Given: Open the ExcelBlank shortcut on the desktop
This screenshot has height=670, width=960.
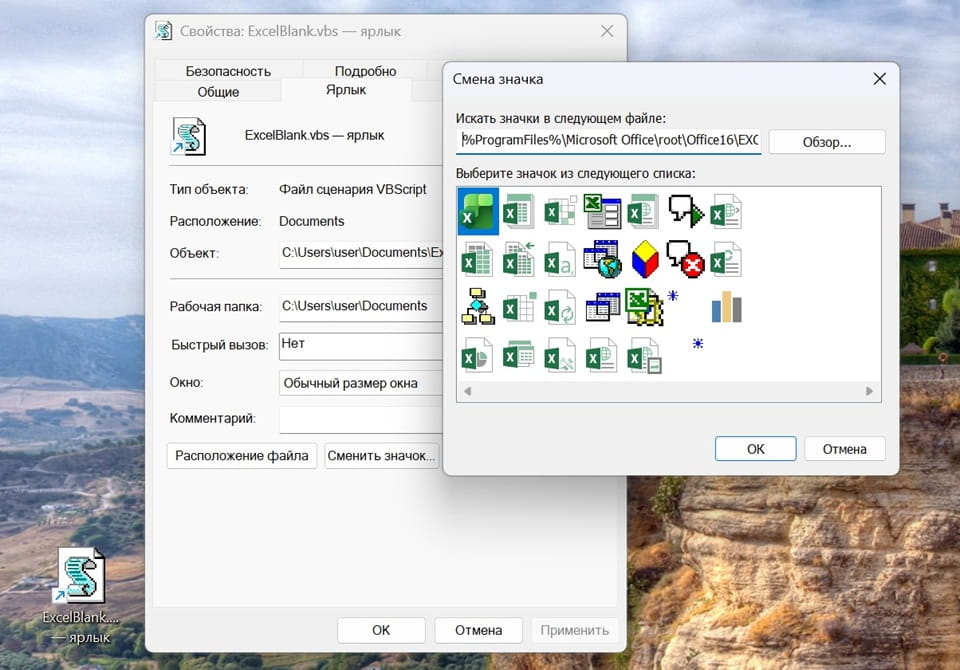Looking at the screenshot, I should pyautogui.click(x=81, y=594).
